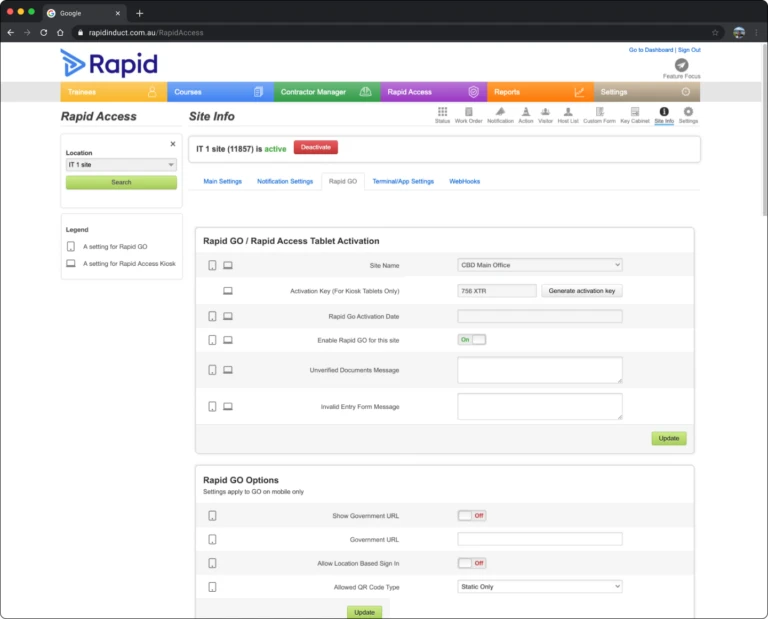Click the Rapid logo
The image size is (768, 619).
point(109,64)
